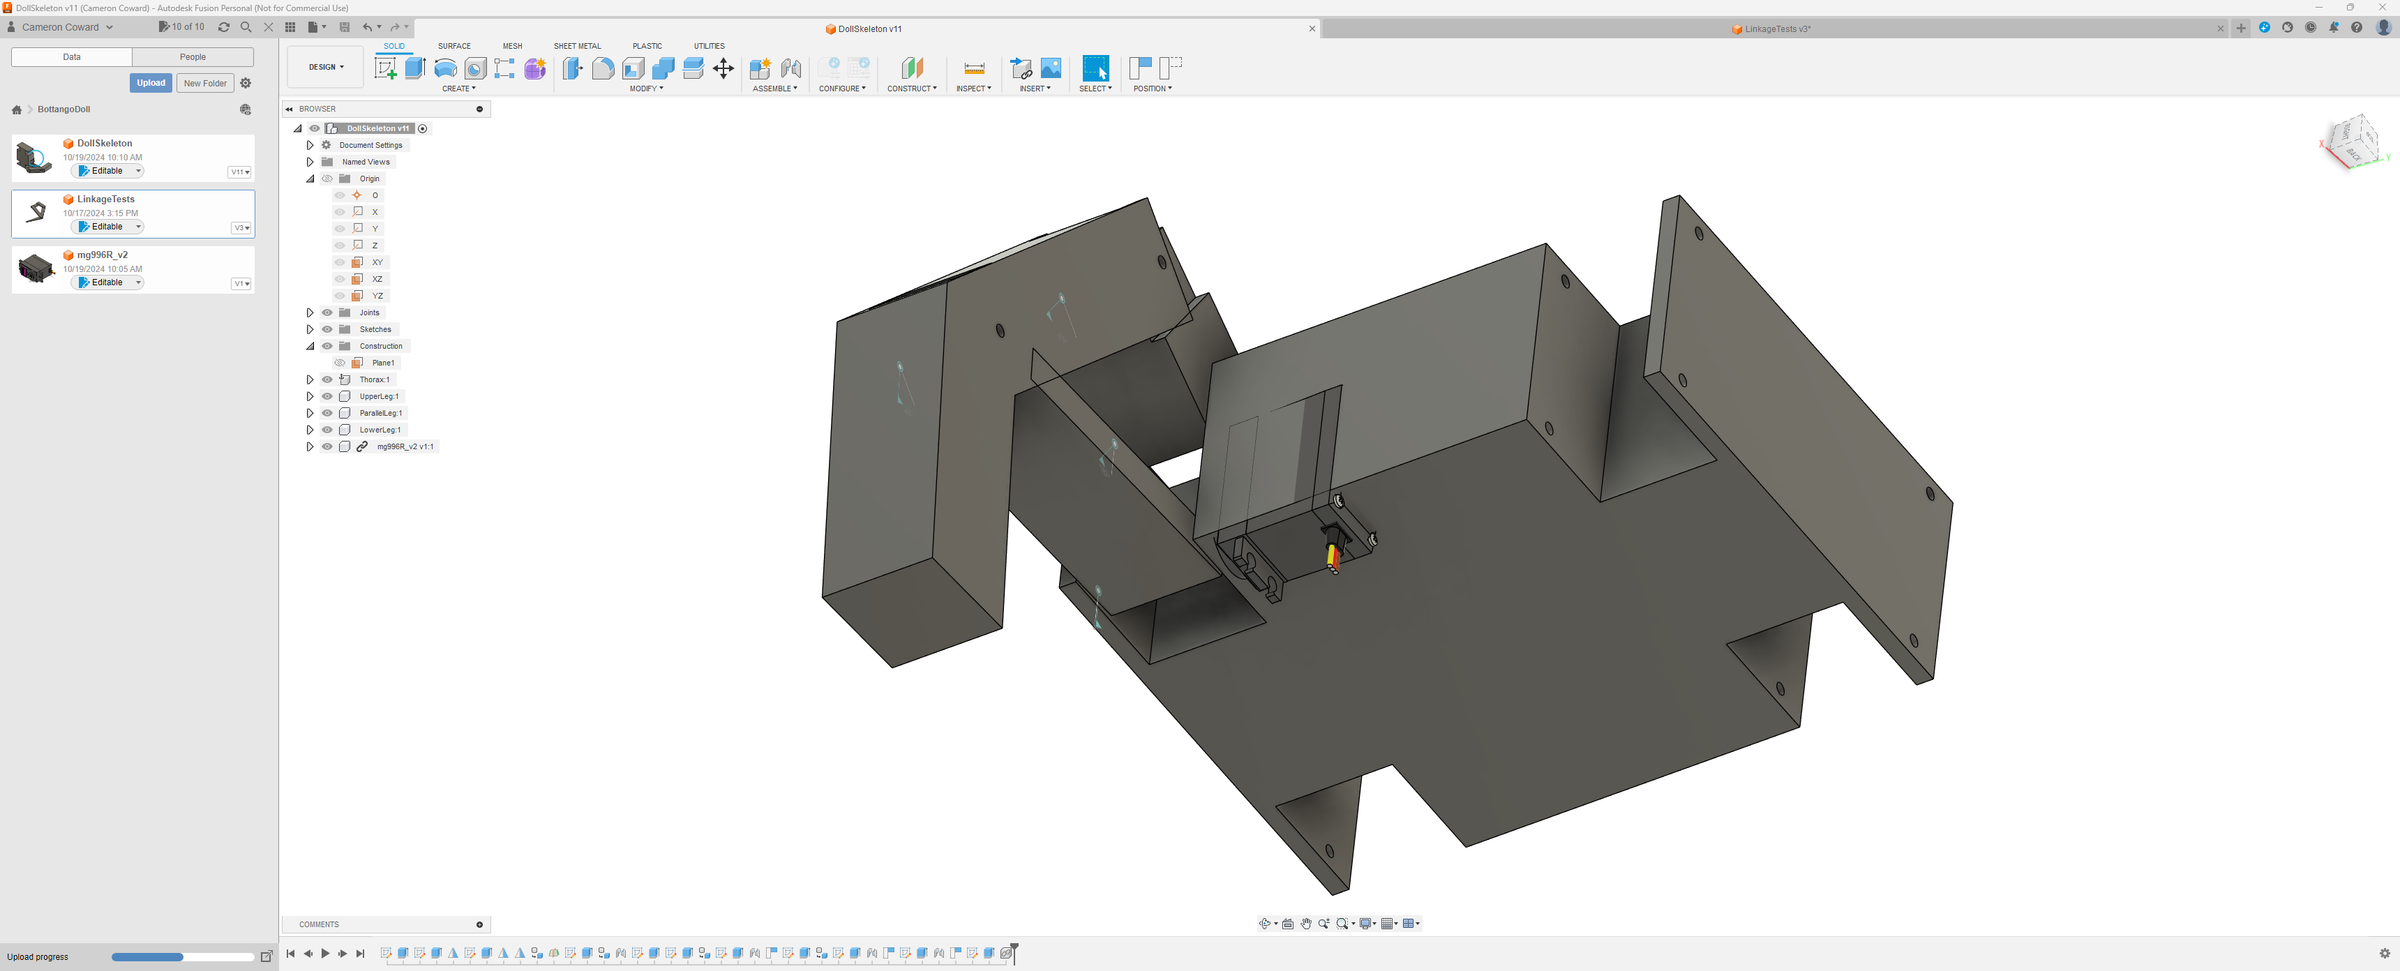The height and width of the screenshot is (971, 2400).
Task: Toggle visibility of Sketches folder
Action: coord(327,329)
